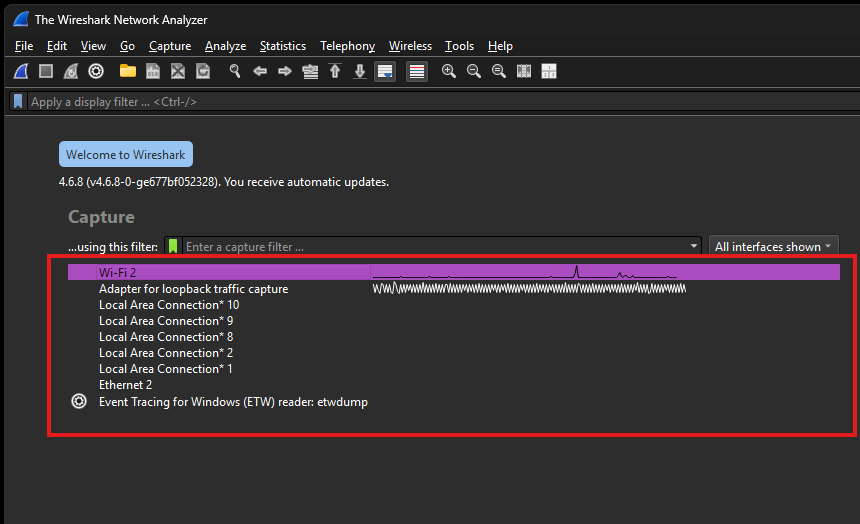Select Local Area Connection* 1 interface
This screenshot has height=524, width=860.
454,368
